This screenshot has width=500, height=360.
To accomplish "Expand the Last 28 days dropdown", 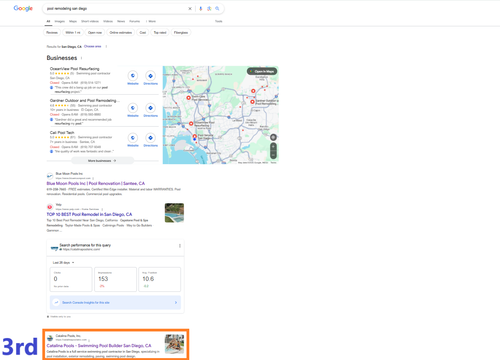I will coord(63,263).
